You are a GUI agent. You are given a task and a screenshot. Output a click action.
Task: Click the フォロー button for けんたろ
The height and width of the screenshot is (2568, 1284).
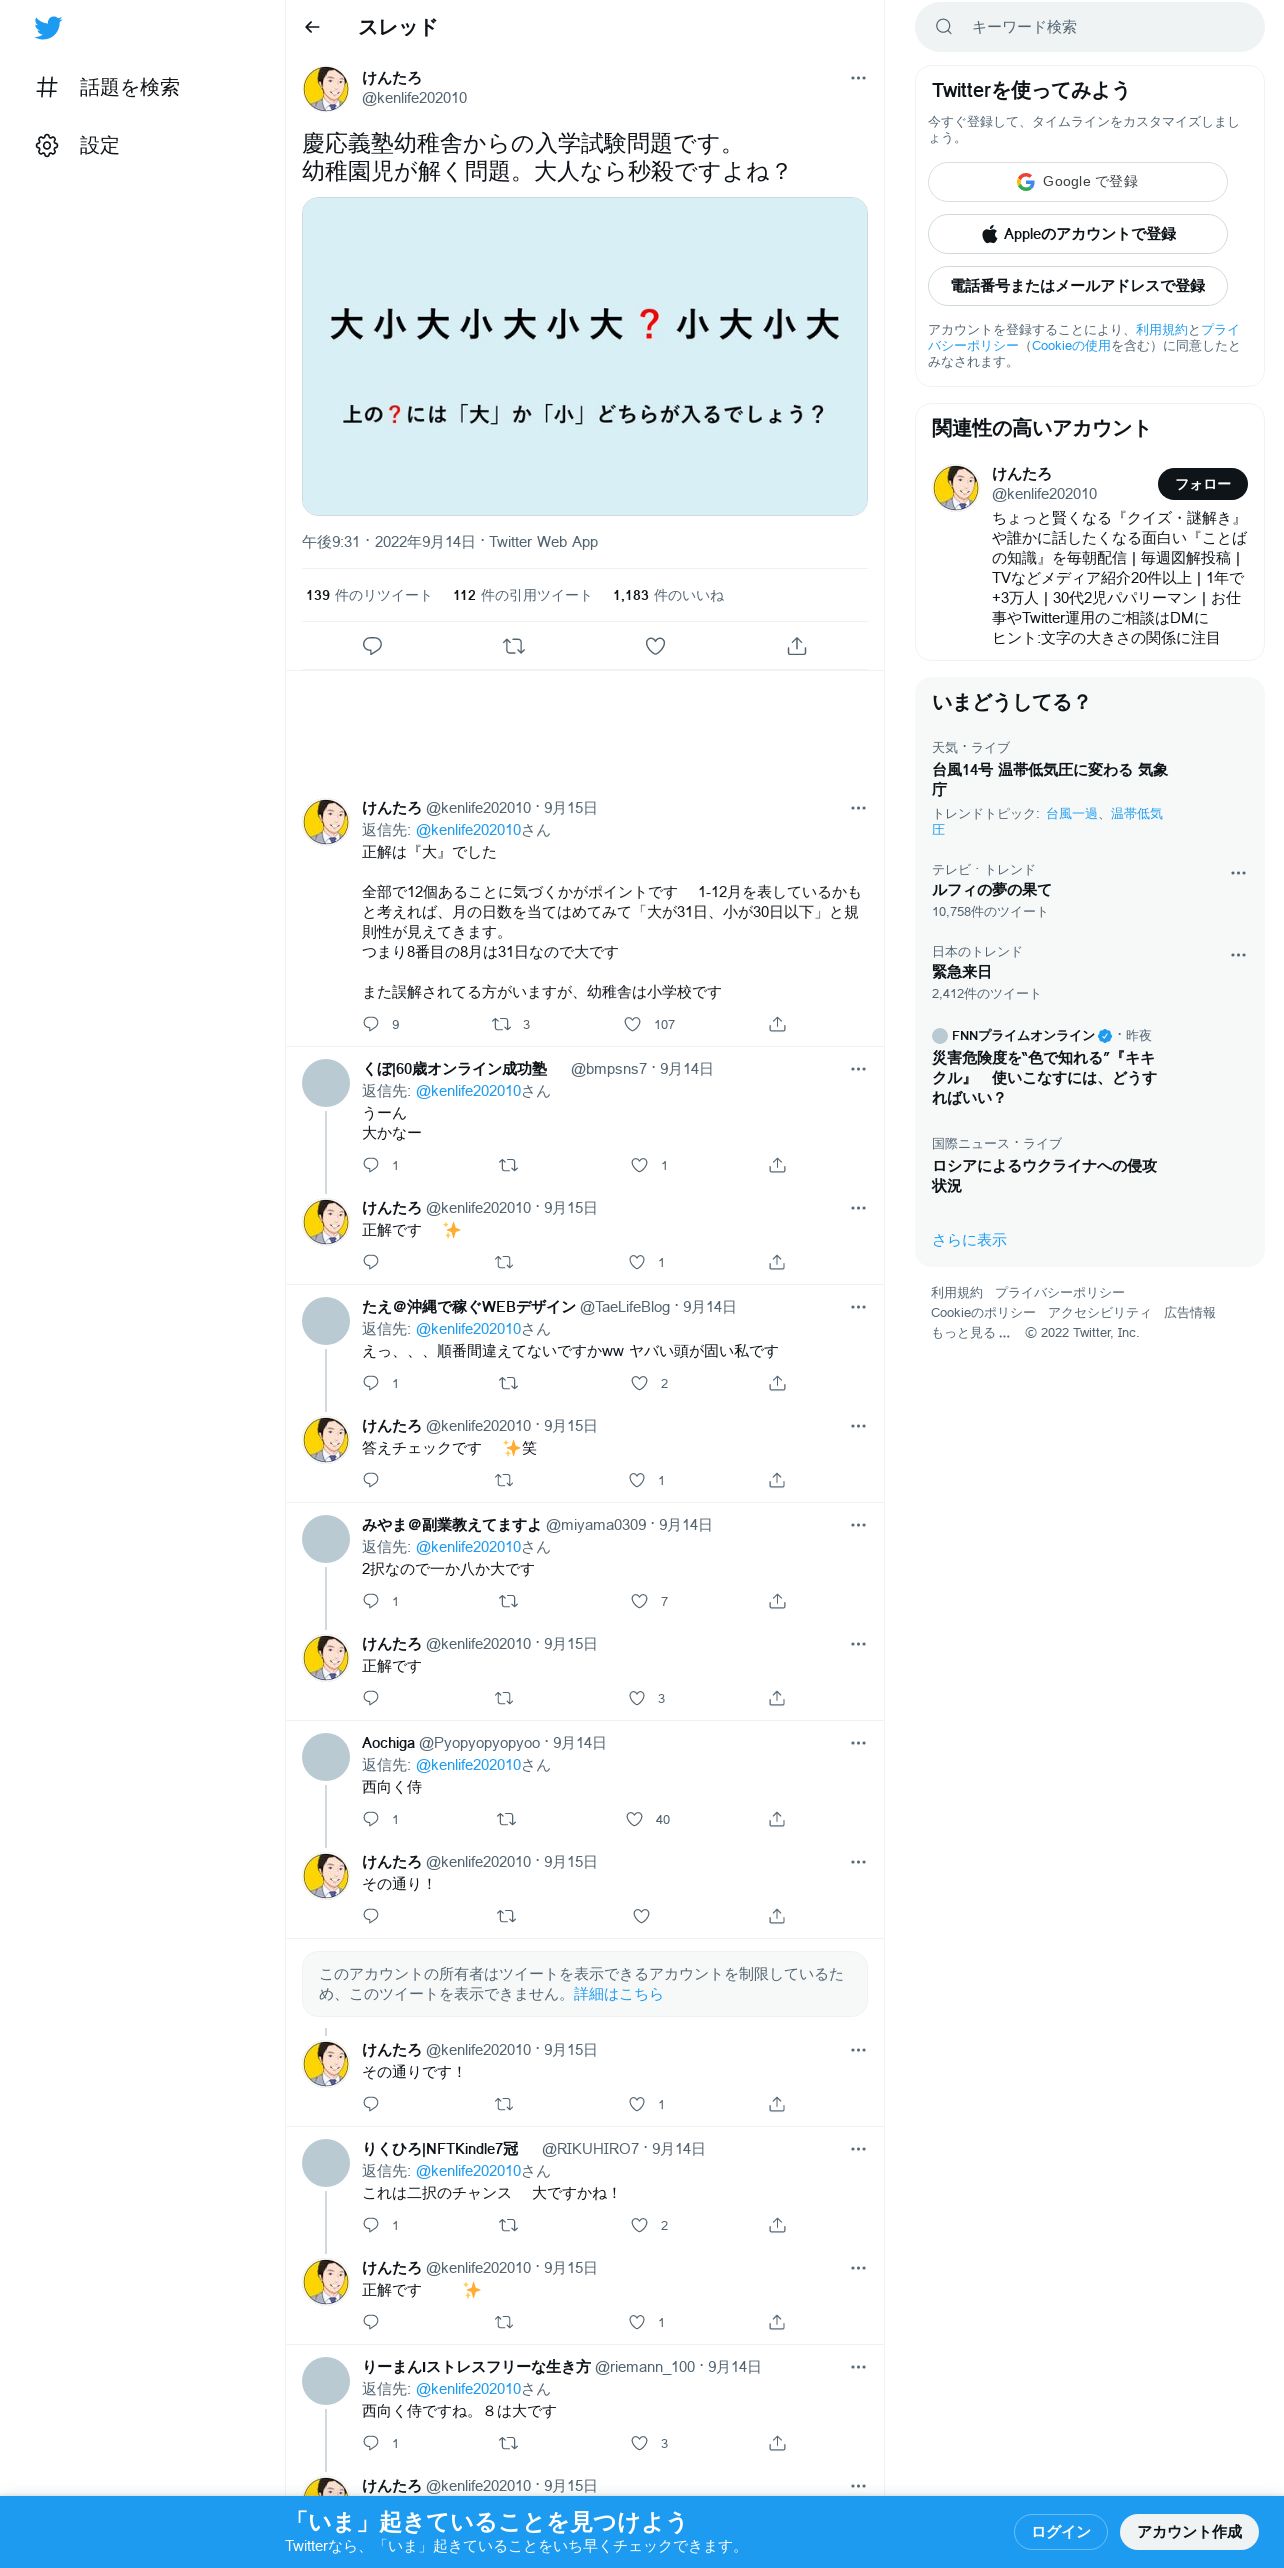(1202, 484)
